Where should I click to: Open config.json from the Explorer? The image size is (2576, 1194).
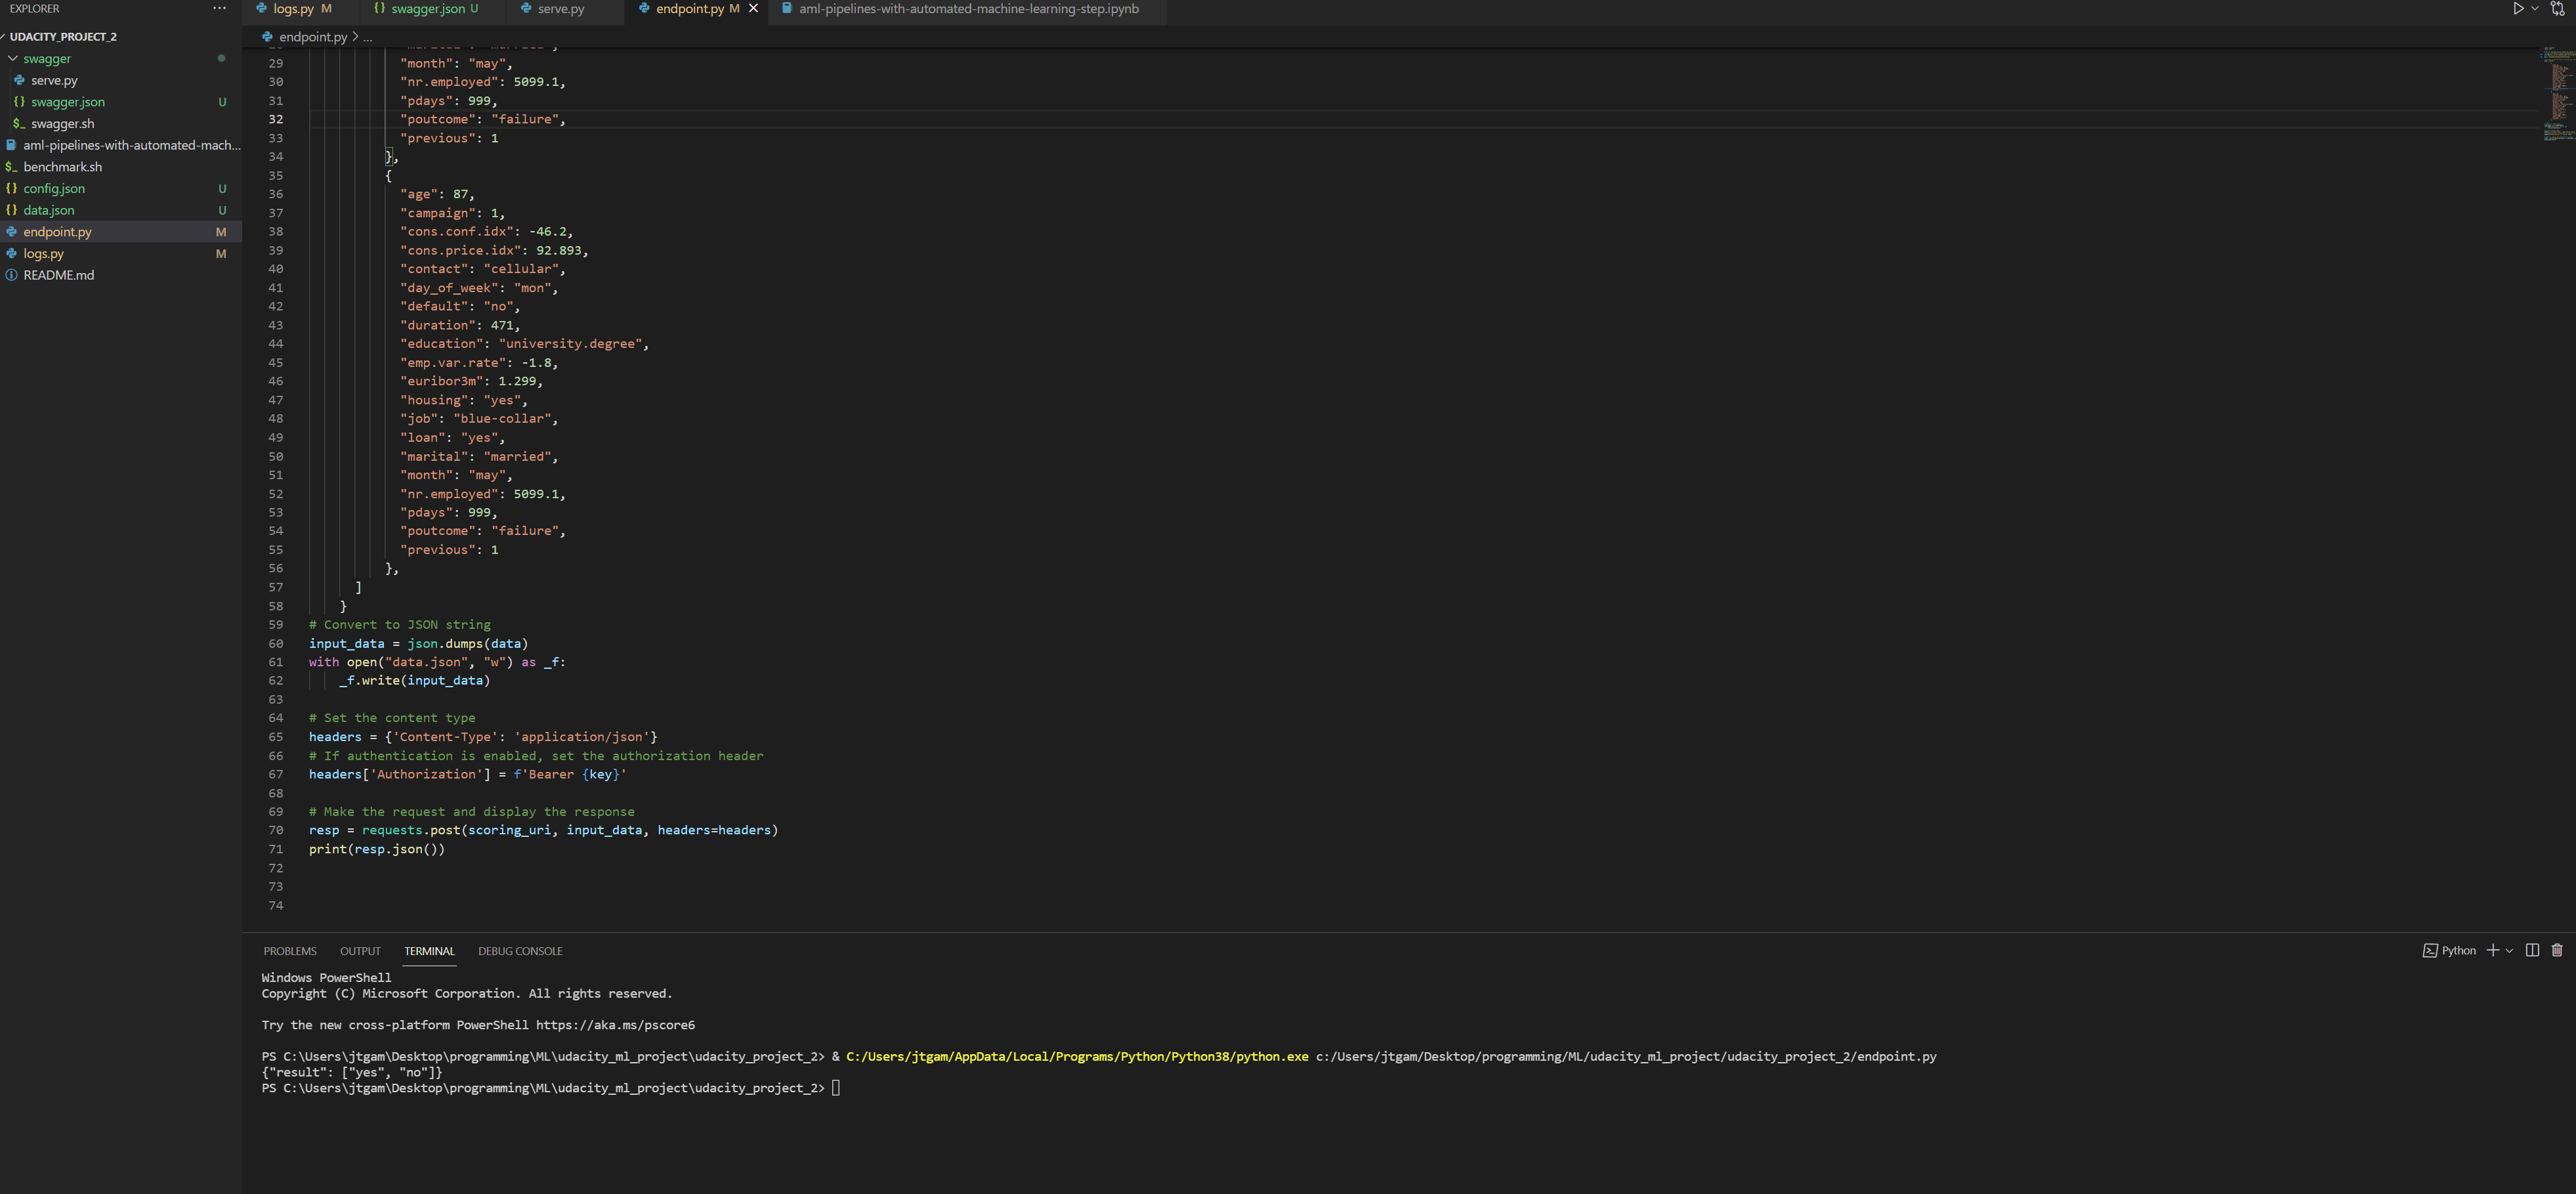(53, 188)
